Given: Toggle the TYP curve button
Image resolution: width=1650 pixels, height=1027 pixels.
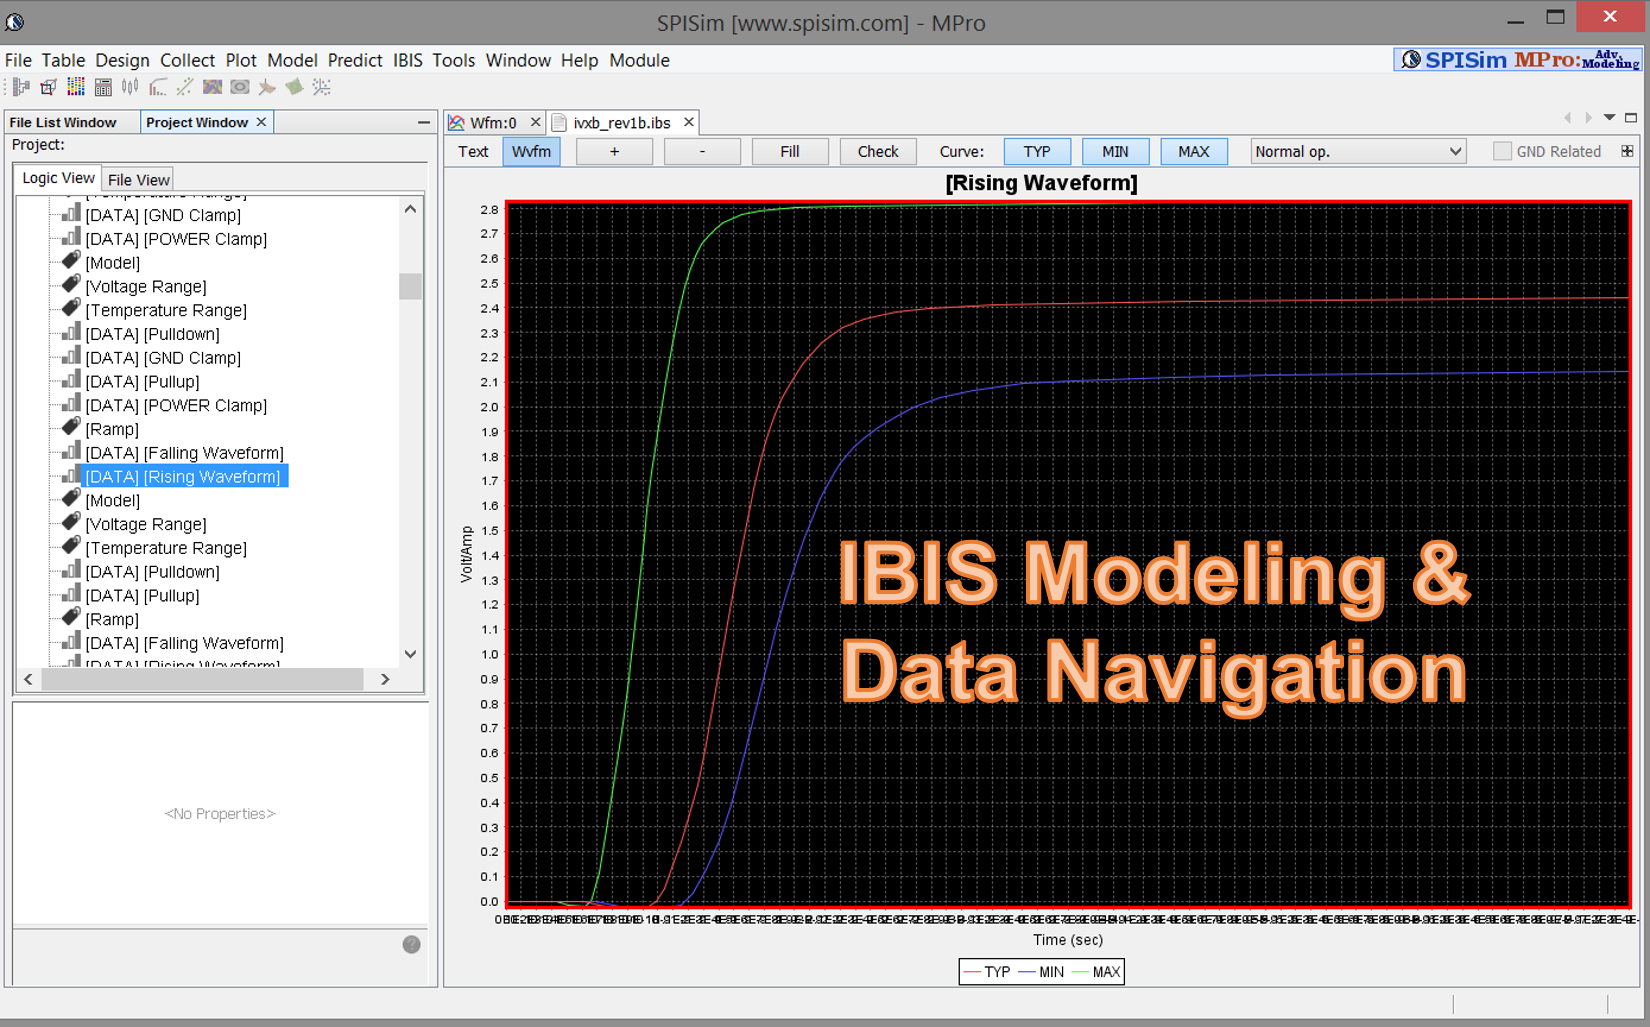Looking at the screenshot, I should pyautogui.click(x=1037, y=151).
